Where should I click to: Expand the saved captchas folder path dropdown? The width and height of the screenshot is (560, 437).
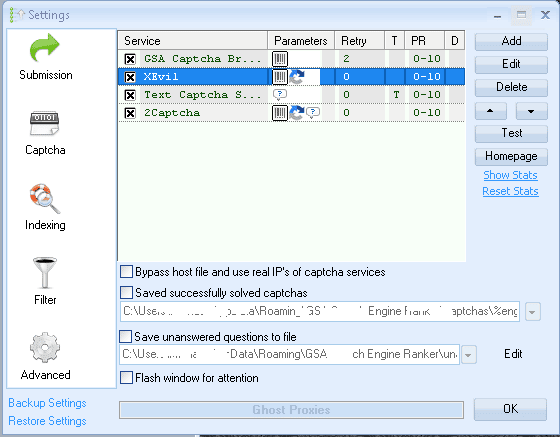tap(532, 312)
